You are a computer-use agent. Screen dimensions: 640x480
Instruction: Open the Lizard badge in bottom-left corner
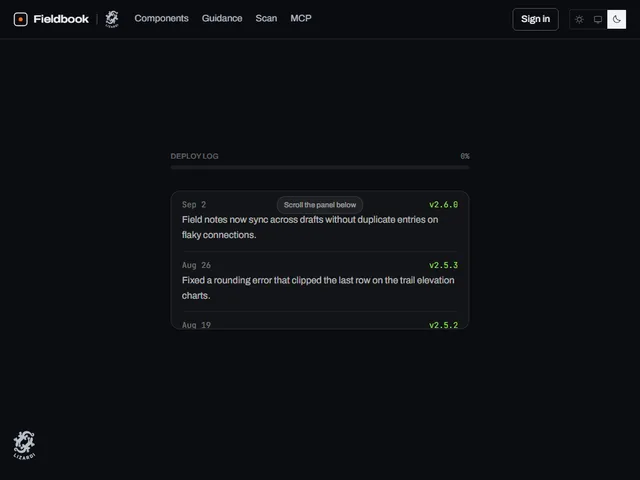point(24,445)
